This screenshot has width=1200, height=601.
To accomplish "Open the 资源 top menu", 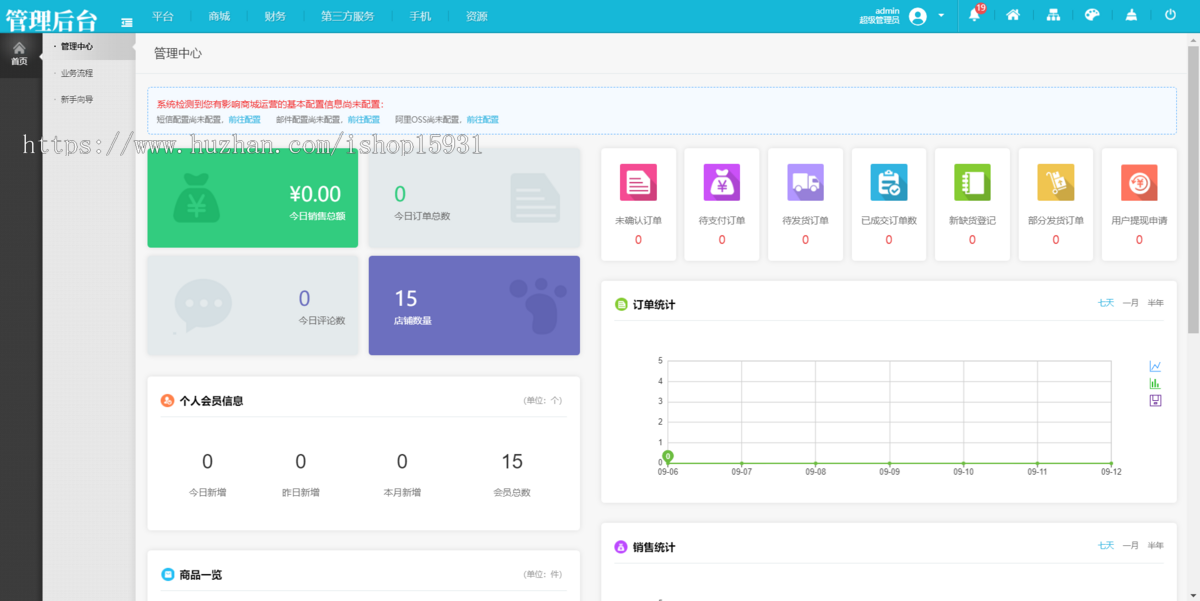I will 476,16.
